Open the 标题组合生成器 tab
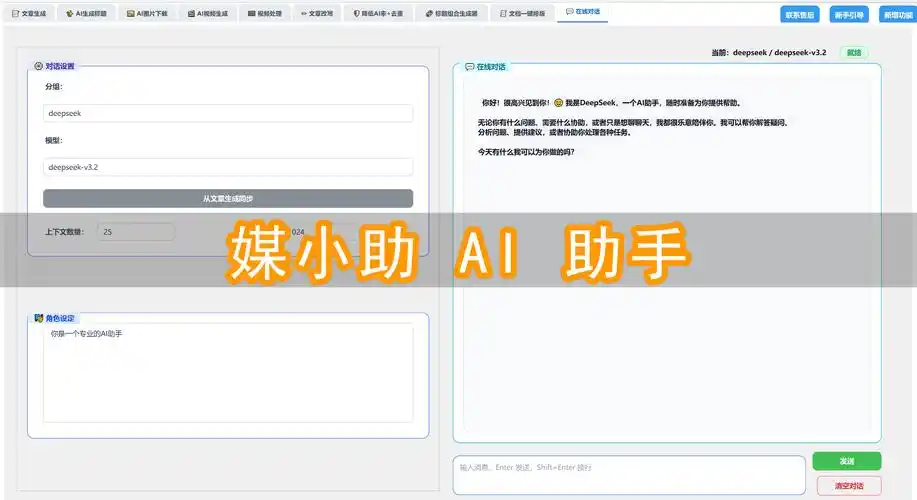Viewport: 917px width, 500px height. (x=451, y=13)
